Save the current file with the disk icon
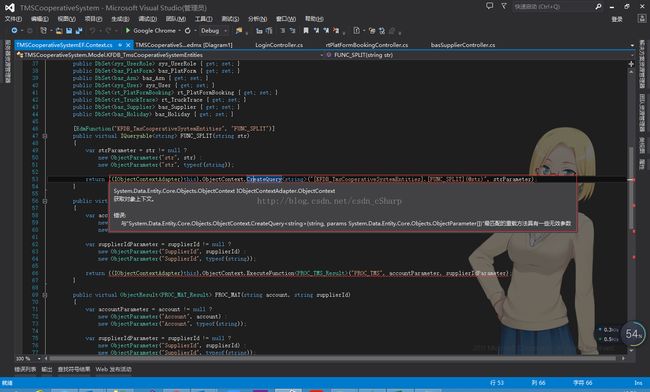Viewport: 650px width, 392px height. click(69, 31)
